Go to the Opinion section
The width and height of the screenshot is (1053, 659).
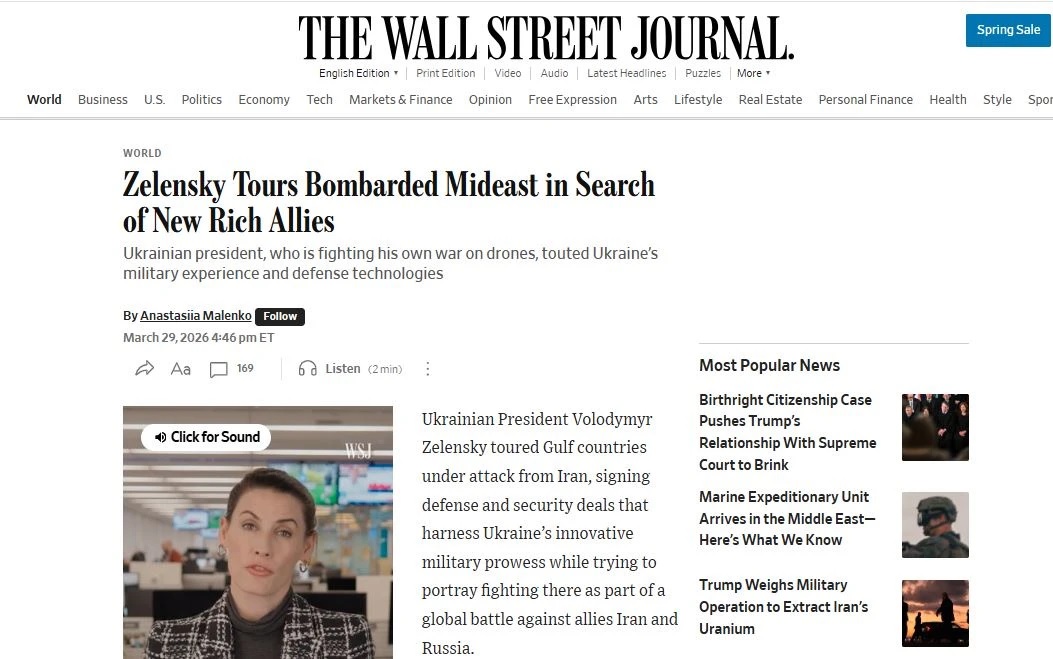[490, 100]
